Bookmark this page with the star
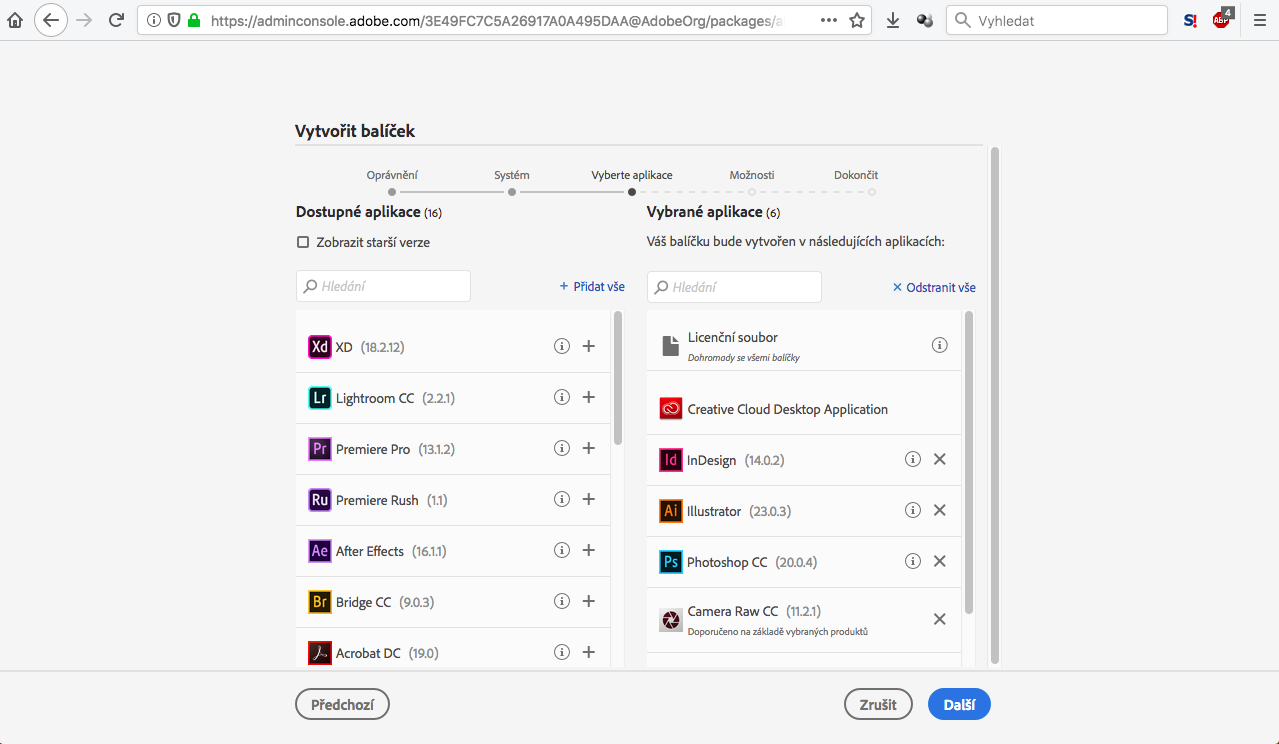Image resolution: width=1279 pixels, height=744 pixels. tap(857, 20)
